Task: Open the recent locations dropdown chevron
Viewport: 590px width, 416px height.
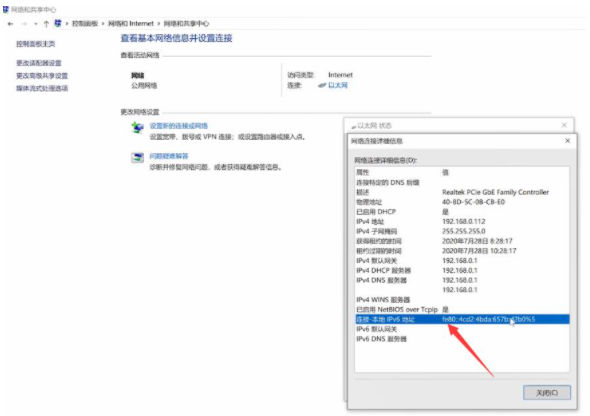Action: (36, 24)
